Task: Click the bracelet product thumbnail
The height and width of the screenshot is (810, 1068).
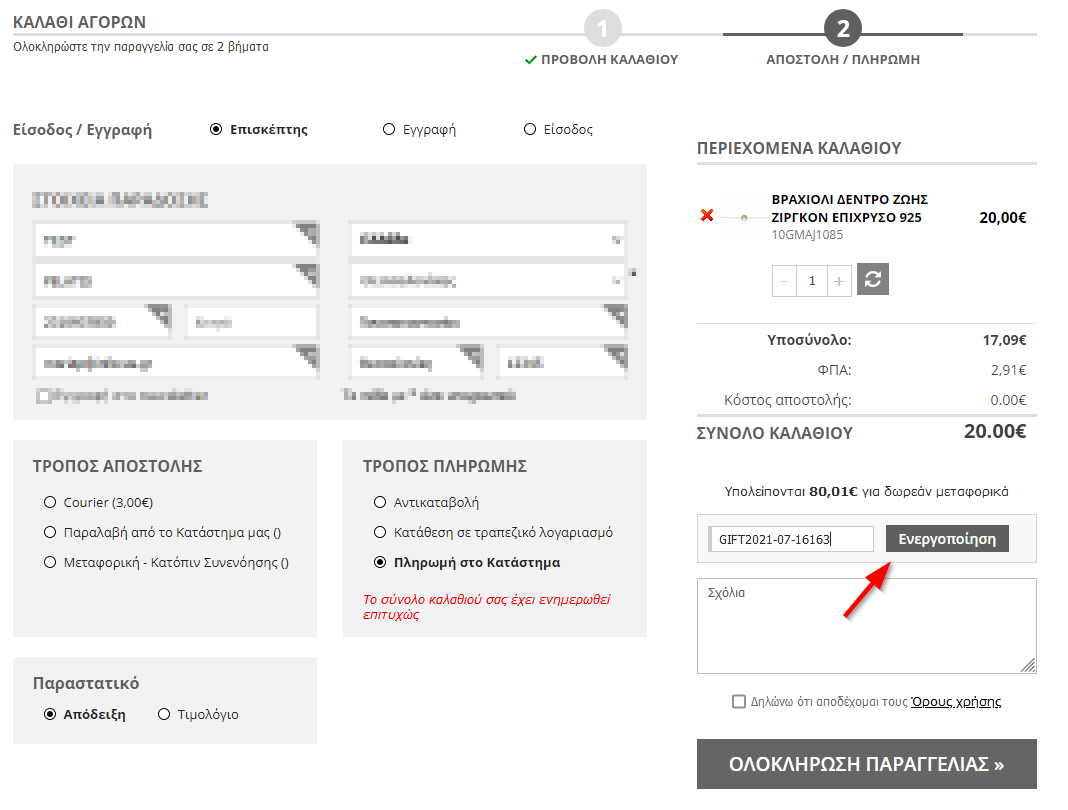Action: click(x=743, y=217)
